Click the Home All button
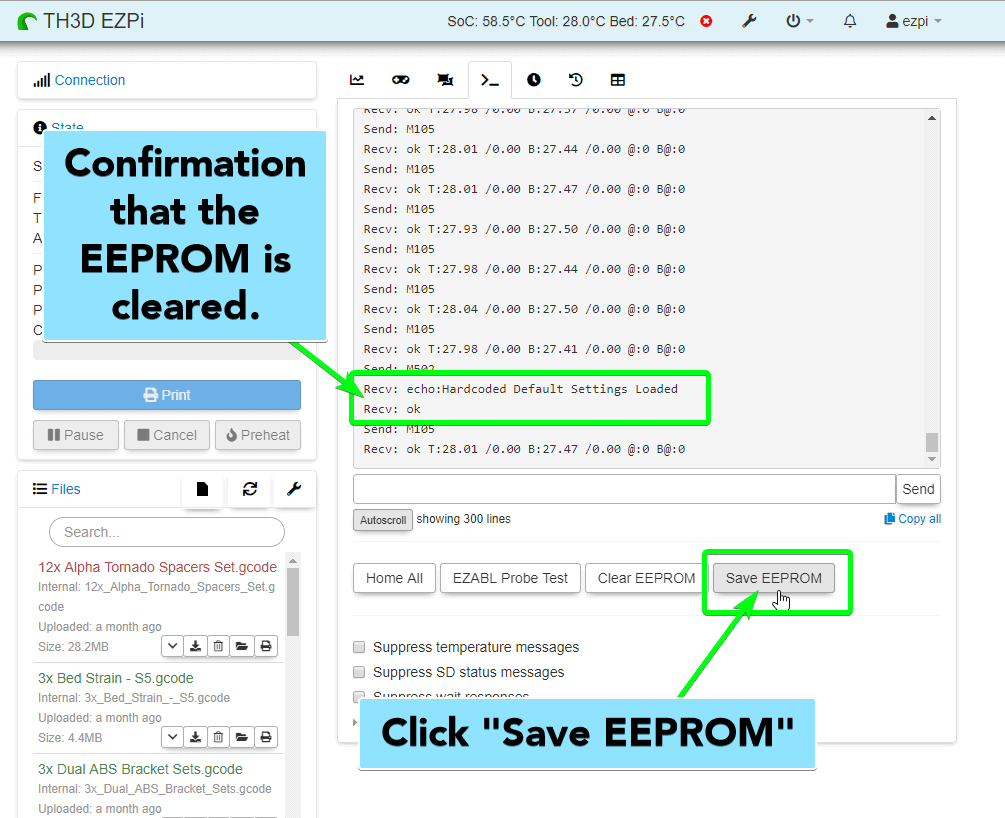The image size is (1005, 818). pos(394,578)
